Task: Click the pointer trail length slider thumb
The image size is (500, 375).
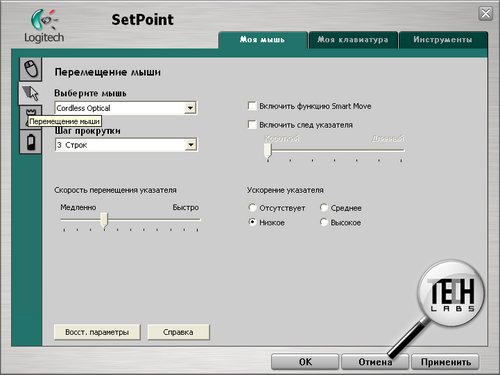Action: (268, 151)
